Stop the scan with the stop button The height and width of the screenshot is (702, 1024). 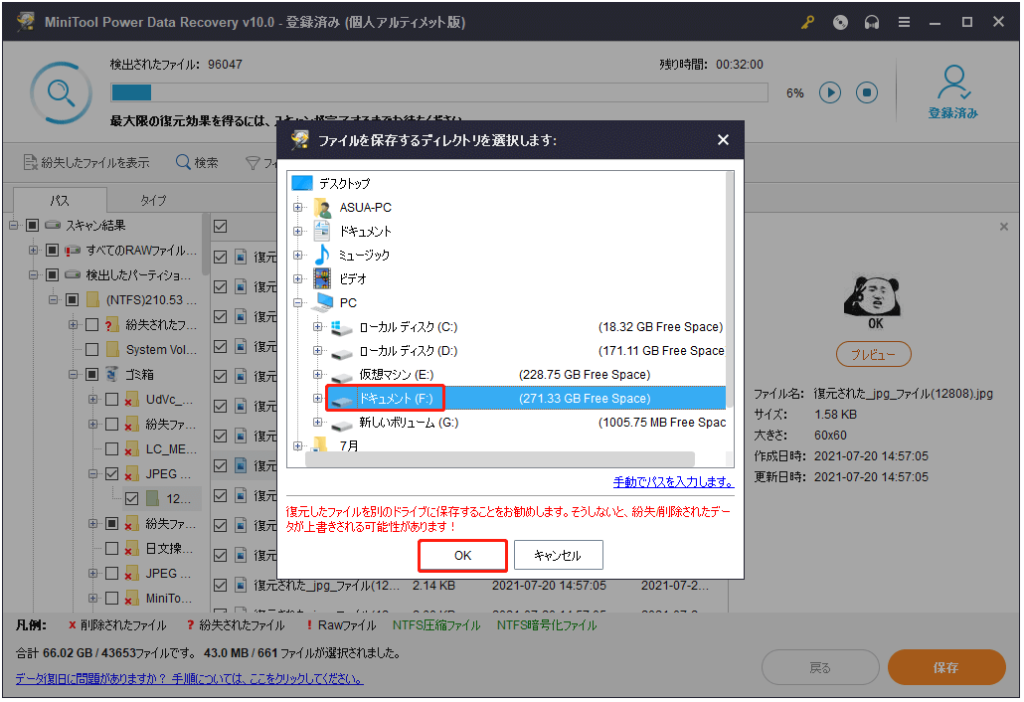866,93
